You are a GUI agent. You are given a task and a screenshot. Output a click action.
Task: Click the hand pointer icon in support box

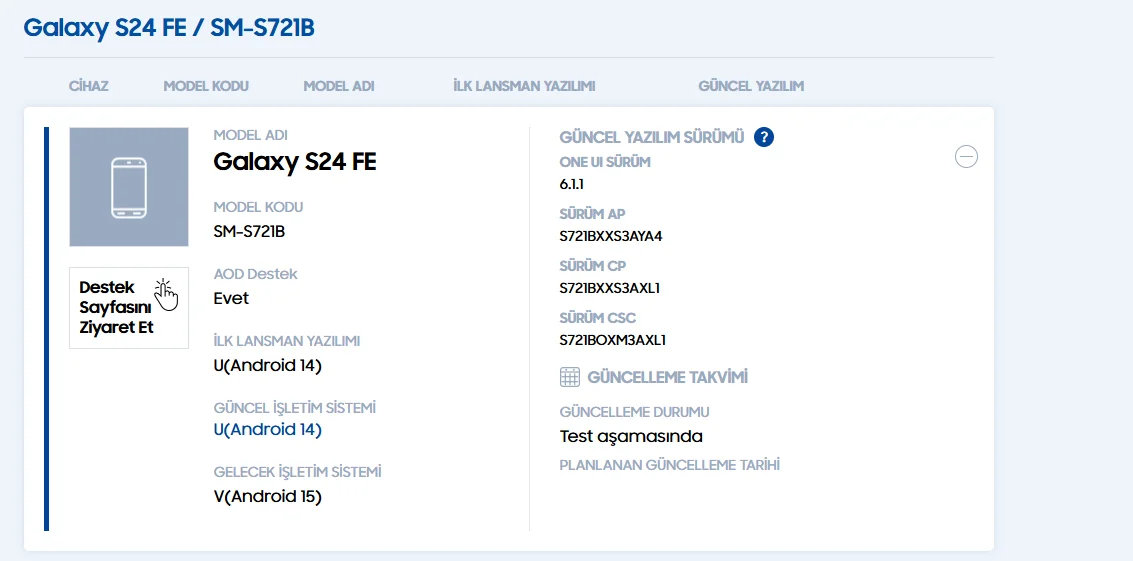click(166, 293)
